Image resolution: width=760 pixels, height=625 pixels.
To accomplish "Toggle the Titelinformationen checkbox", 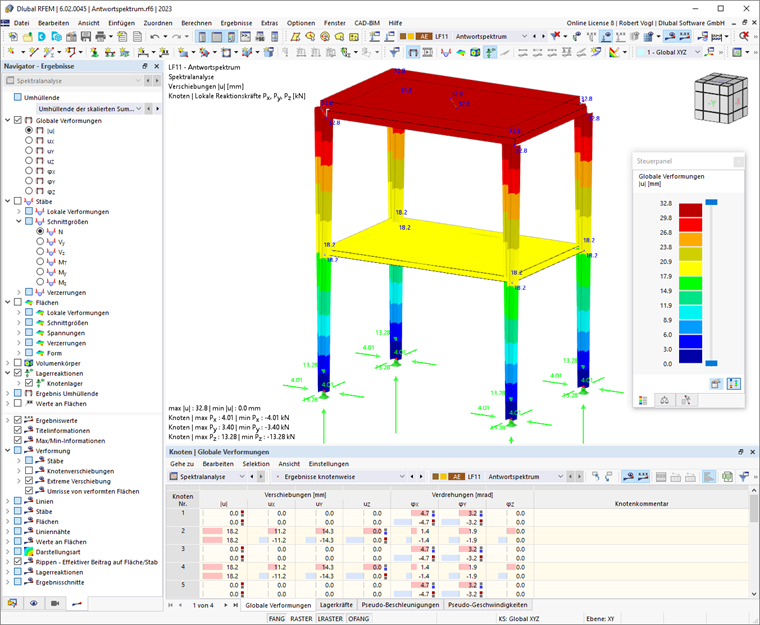I will [x=18, y=430].
